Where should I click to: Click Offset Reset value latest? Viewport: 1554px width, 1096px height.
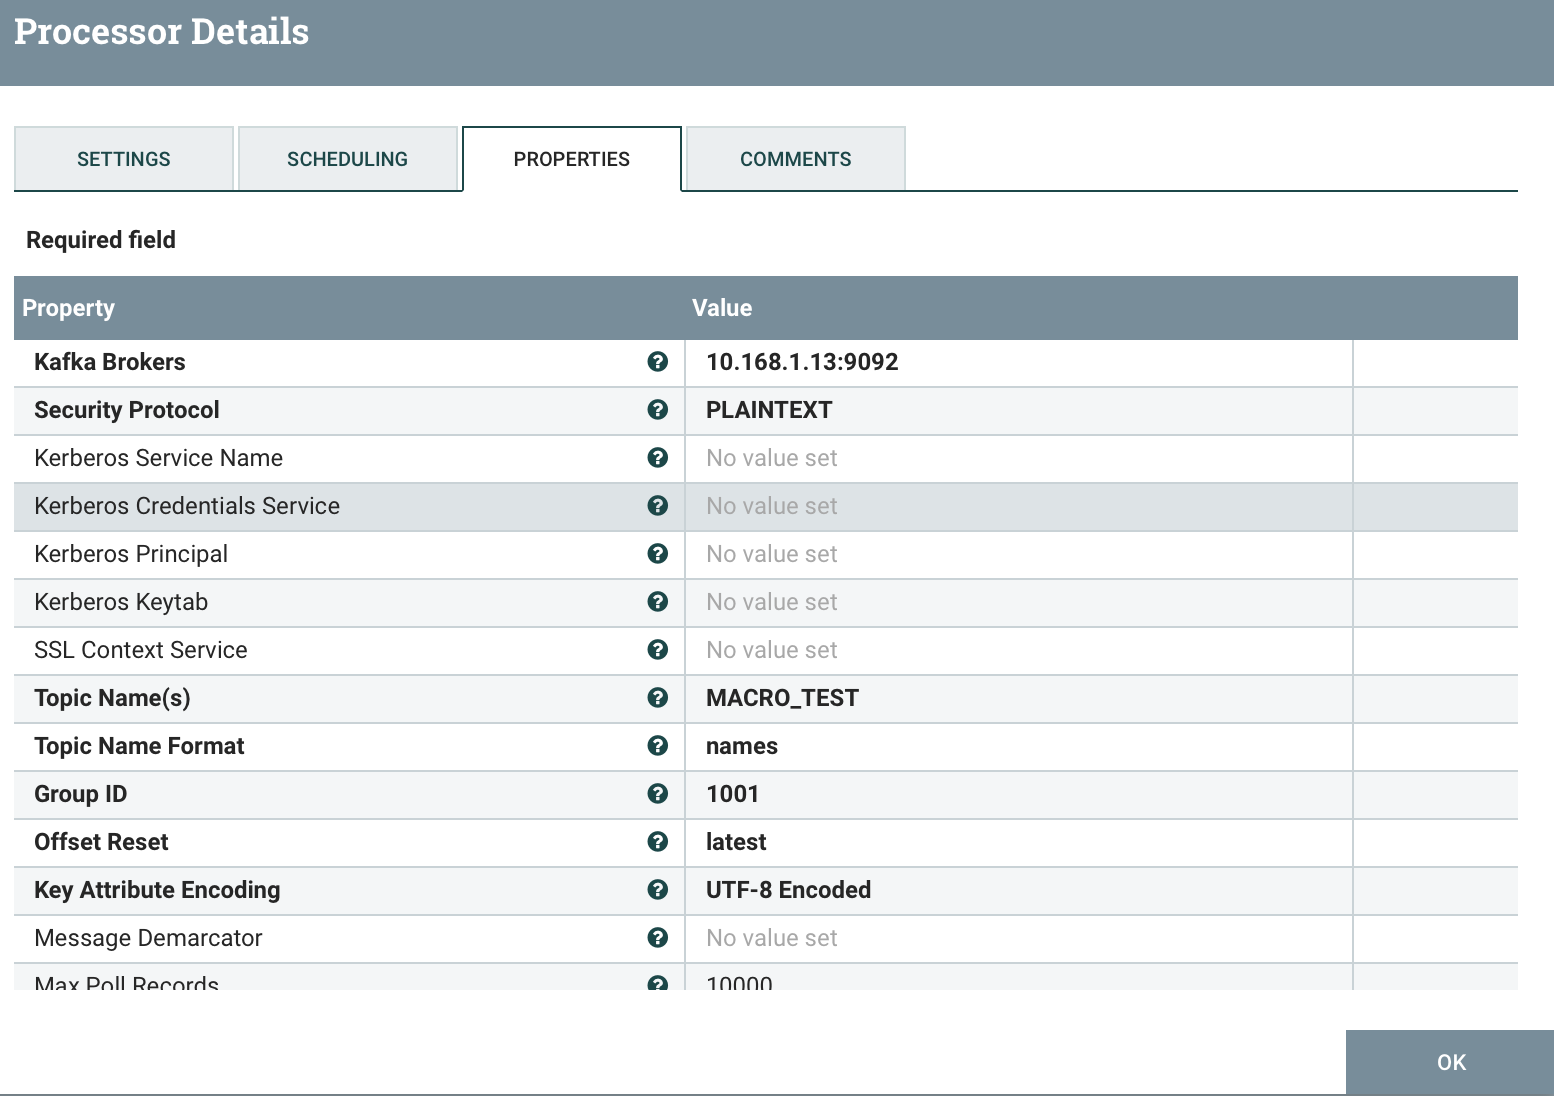736,842
